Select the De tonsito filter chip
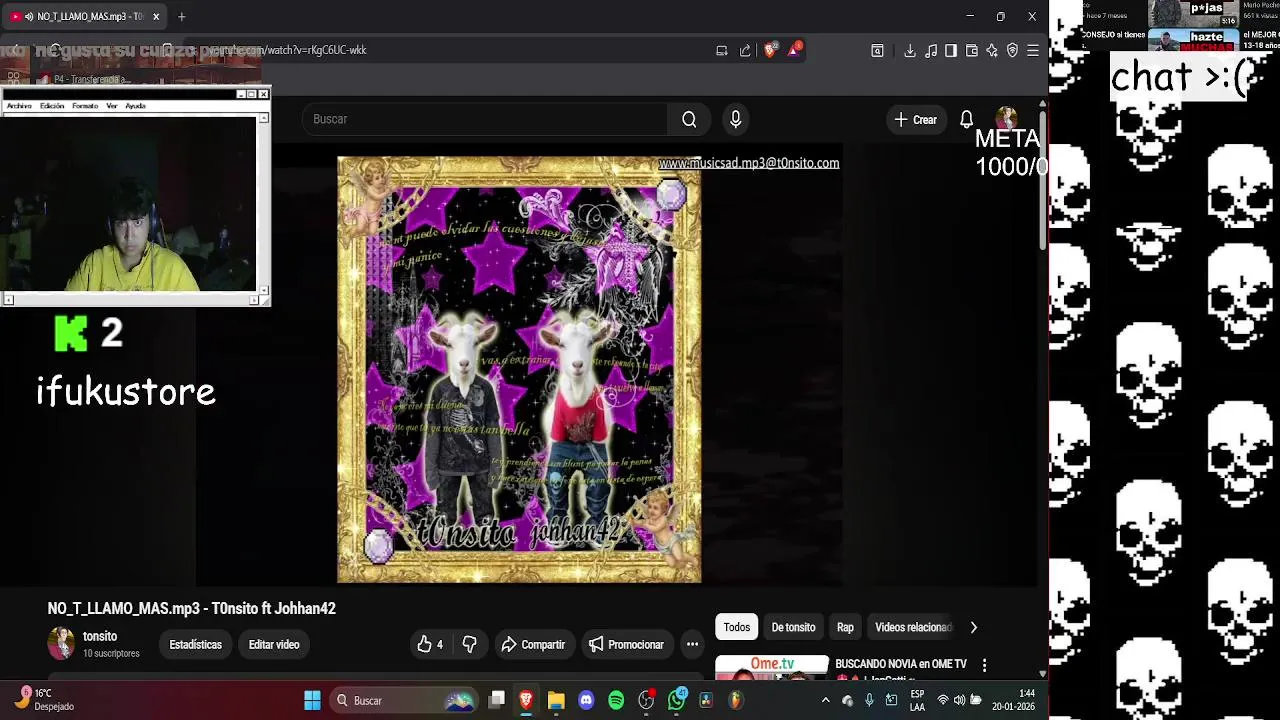Screen dimensions: 1280x720 click(793, 627)
